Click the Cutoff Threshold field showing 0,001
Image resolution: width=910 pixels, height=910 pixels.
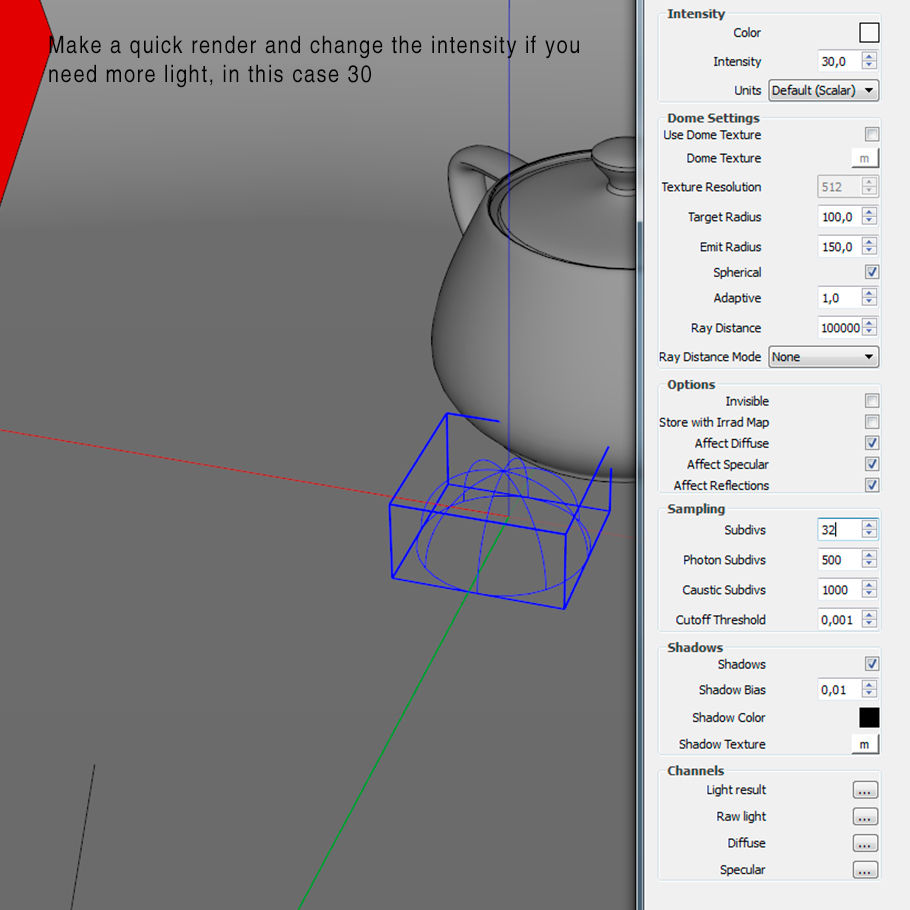tap(839, 620)
